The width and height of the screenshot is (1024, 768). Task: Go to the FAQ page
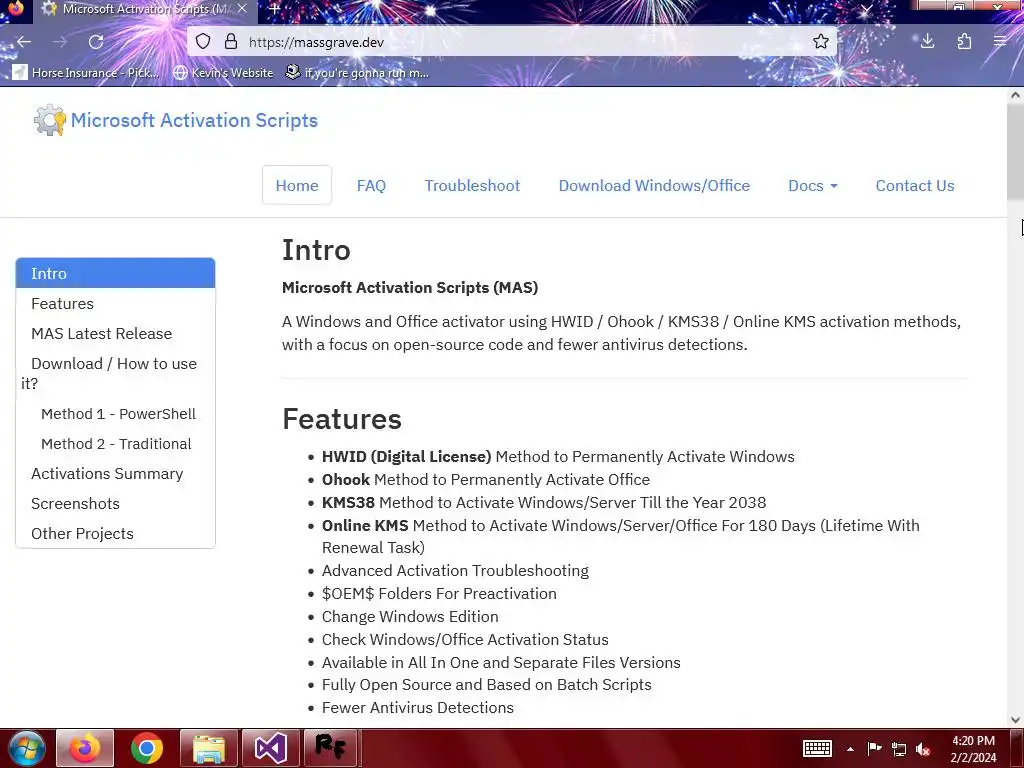[371, 185]
